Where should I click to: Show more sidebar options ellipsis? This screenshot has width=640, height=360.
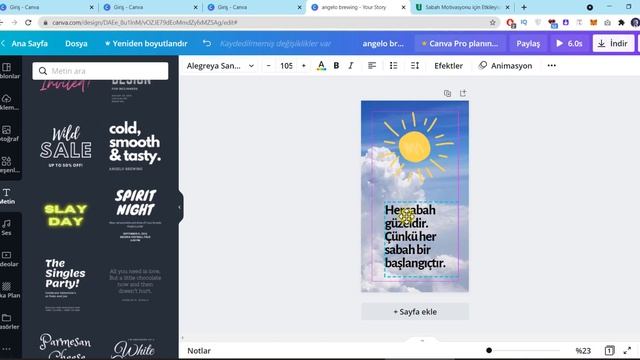click(6, 349)
